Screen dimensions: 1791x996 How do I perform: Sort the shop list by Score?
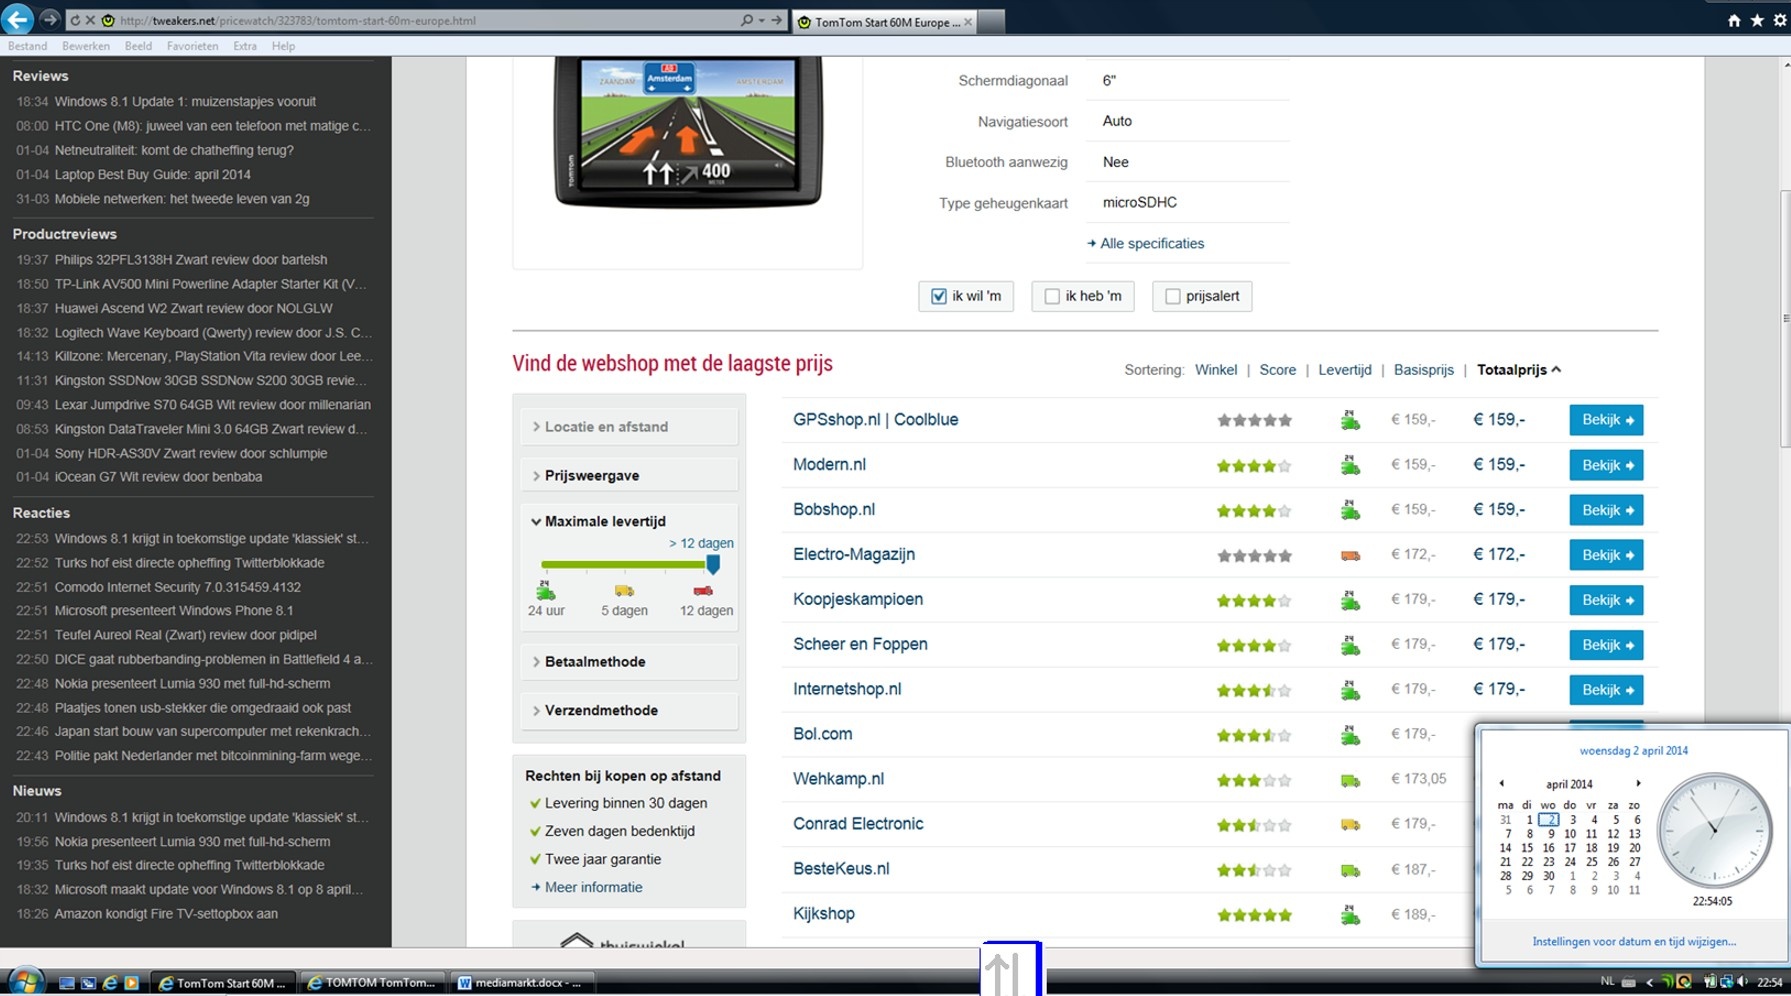(1278, 370)
